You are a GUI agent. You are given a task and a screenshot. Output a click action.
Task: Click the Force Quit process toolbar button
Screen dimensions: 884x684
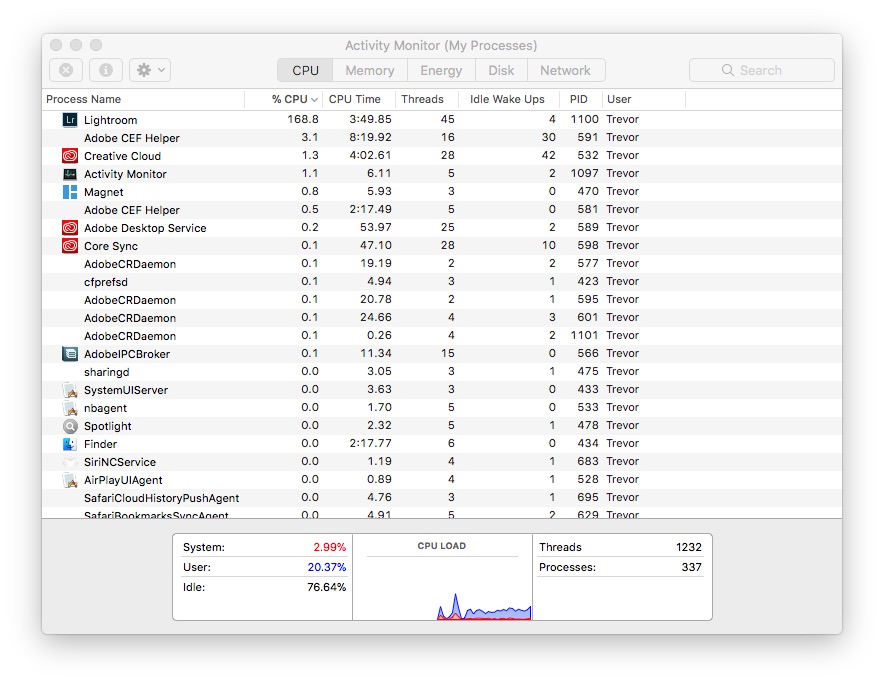66,70
